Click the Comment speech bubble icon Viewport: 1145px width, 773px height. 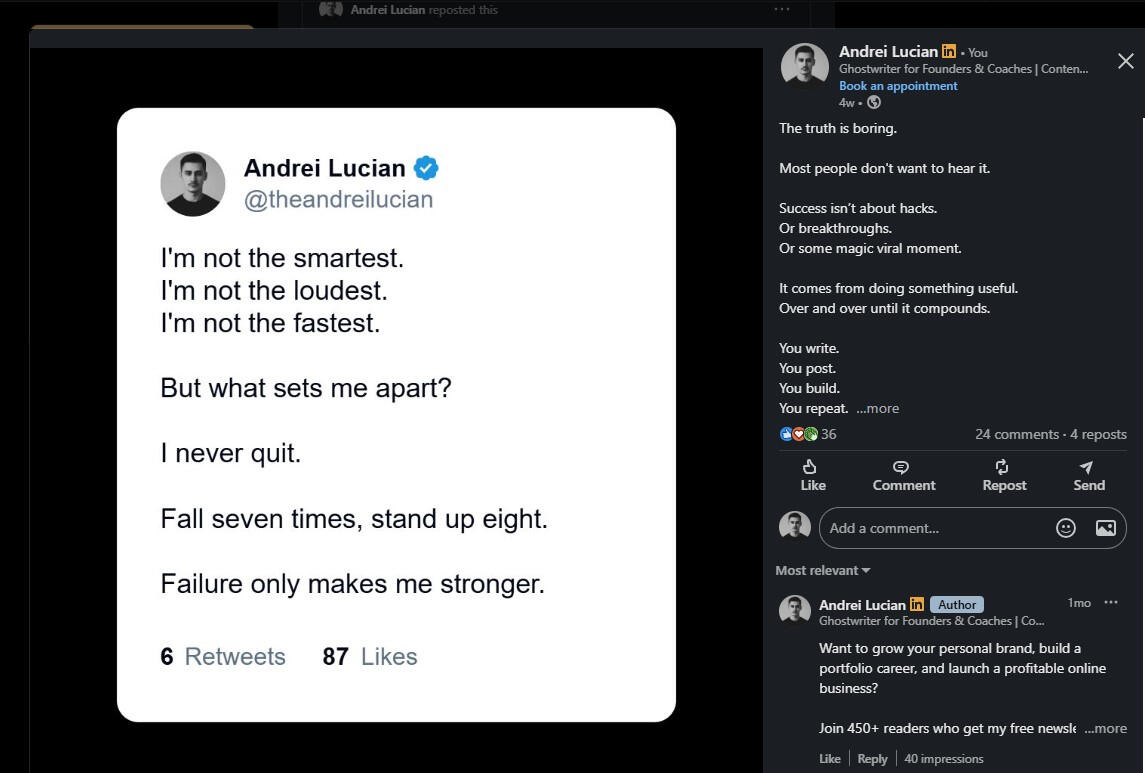901,467
